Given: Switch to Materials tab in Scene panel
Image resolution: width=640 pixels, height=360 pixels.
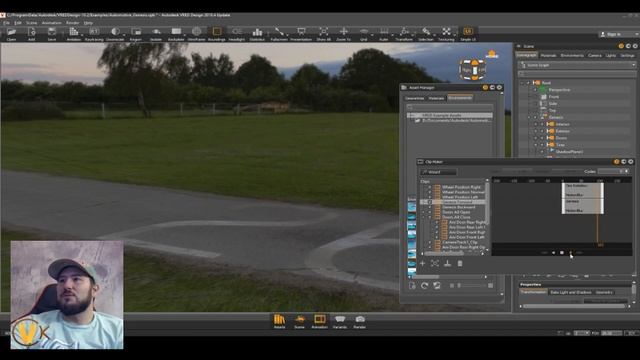Looking at the screenshot, I should [548, 55].
